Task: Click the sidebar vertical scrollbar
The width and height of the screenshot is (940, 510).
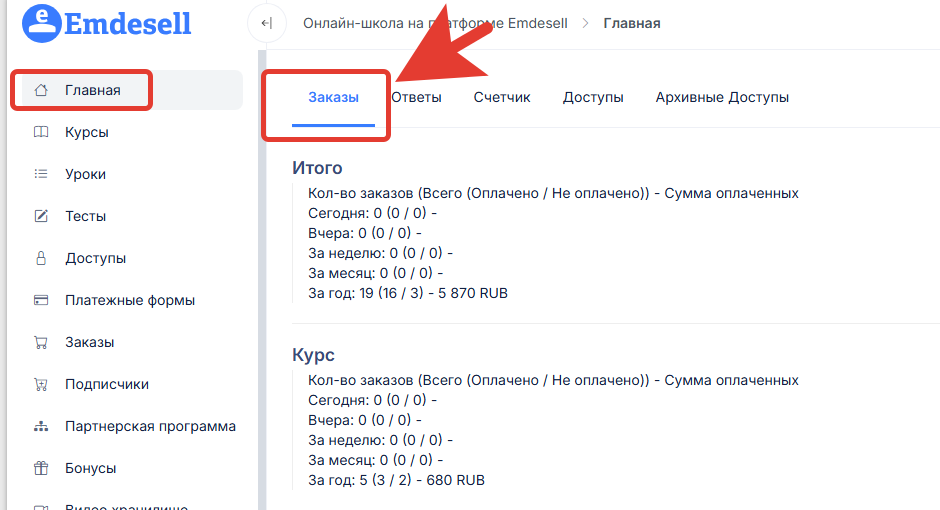Action: [x=262, y=280]
